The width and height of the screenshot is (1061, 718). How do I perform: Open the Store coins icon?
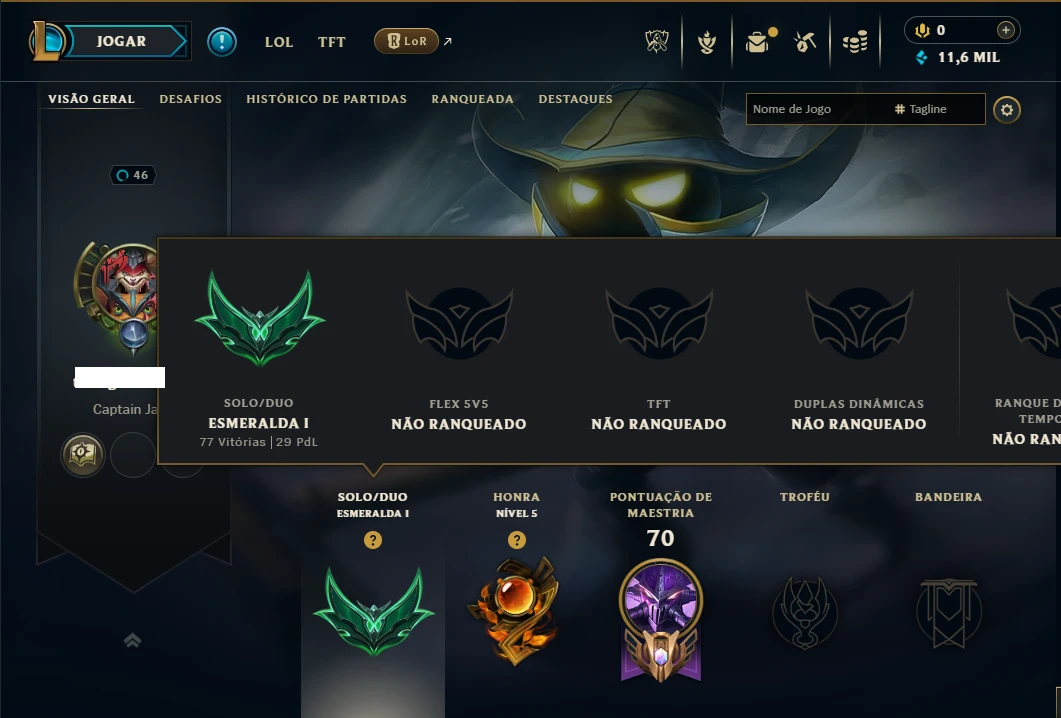855,43
